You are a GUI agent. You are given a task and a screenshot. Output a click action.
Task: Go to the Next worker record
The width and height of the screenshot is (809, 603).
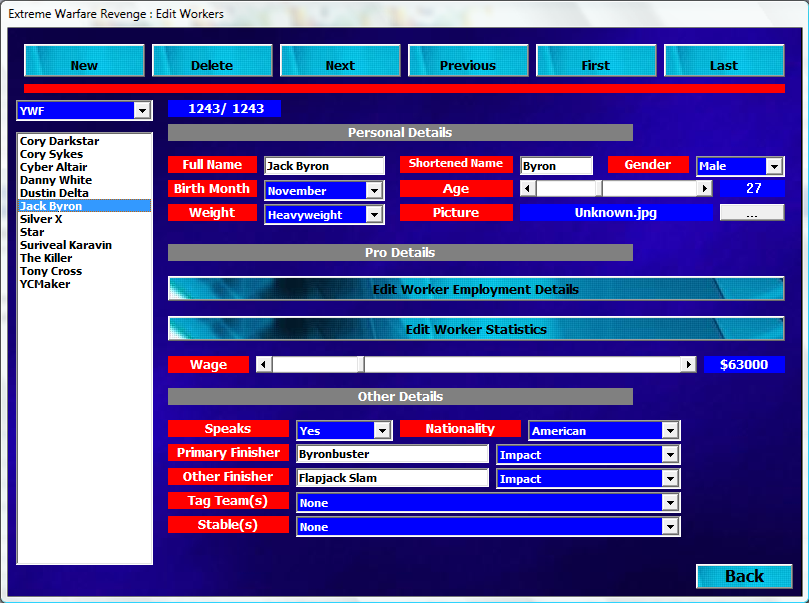click(x=340, y=62)
